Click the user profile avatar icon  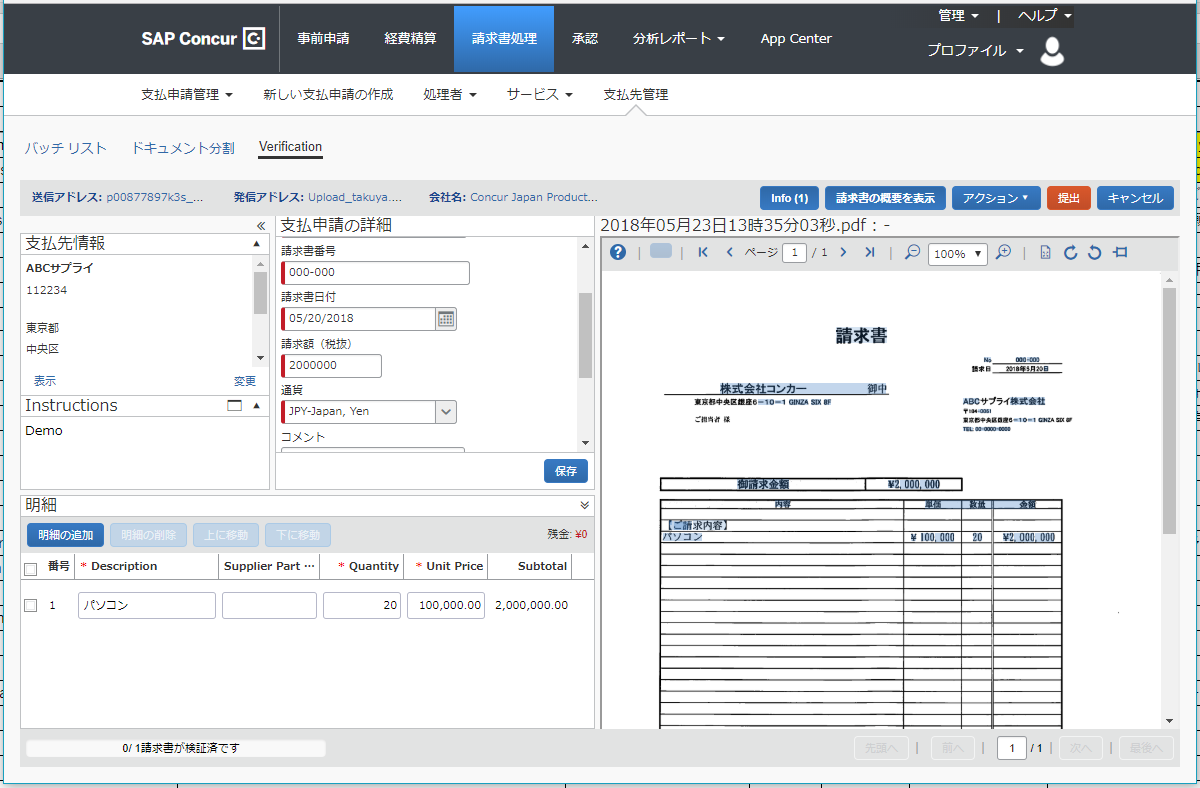tap(1052, 51)
